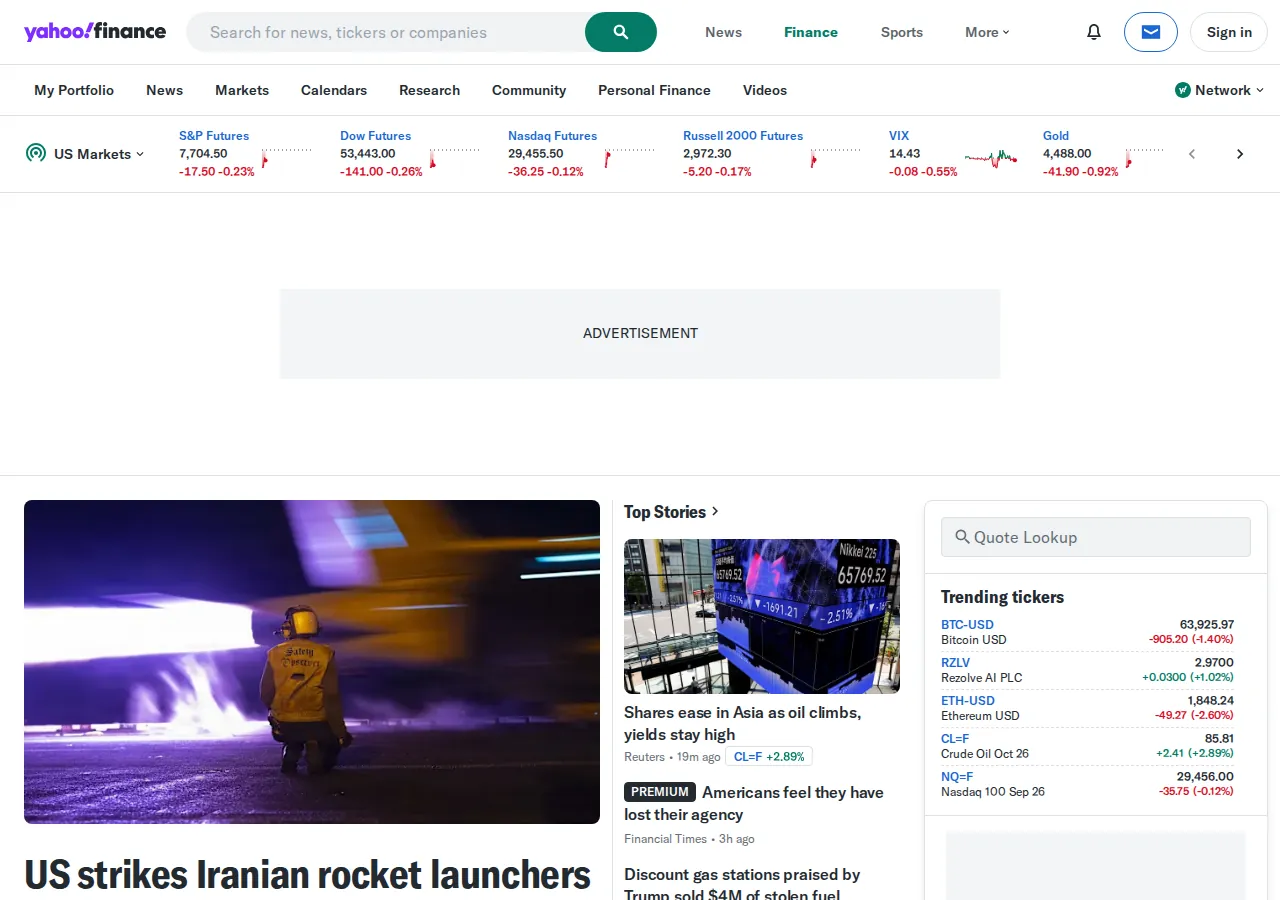Open the Calendars tab
The height and width of the screenshot is (900, 1280).
[x=334, y=90]
